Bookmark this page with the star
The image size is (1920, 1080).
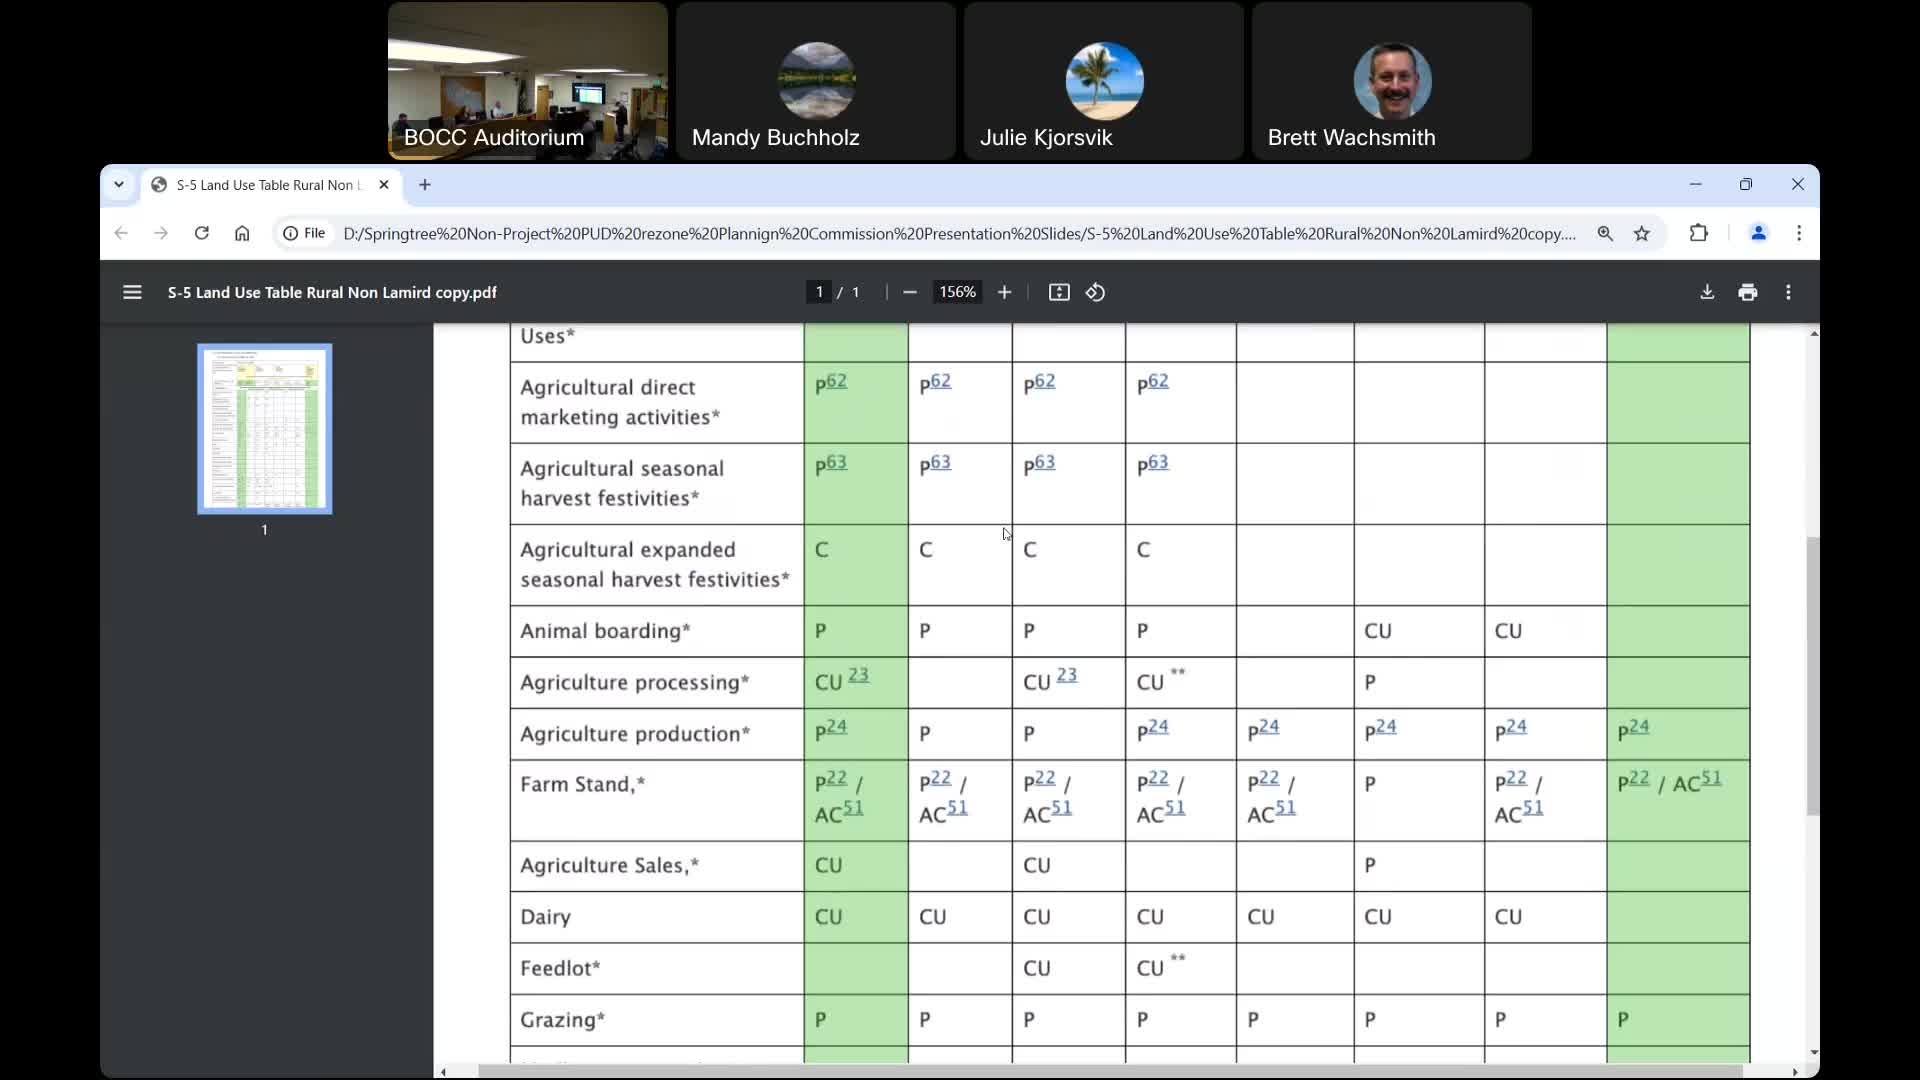click(1642, 233)
